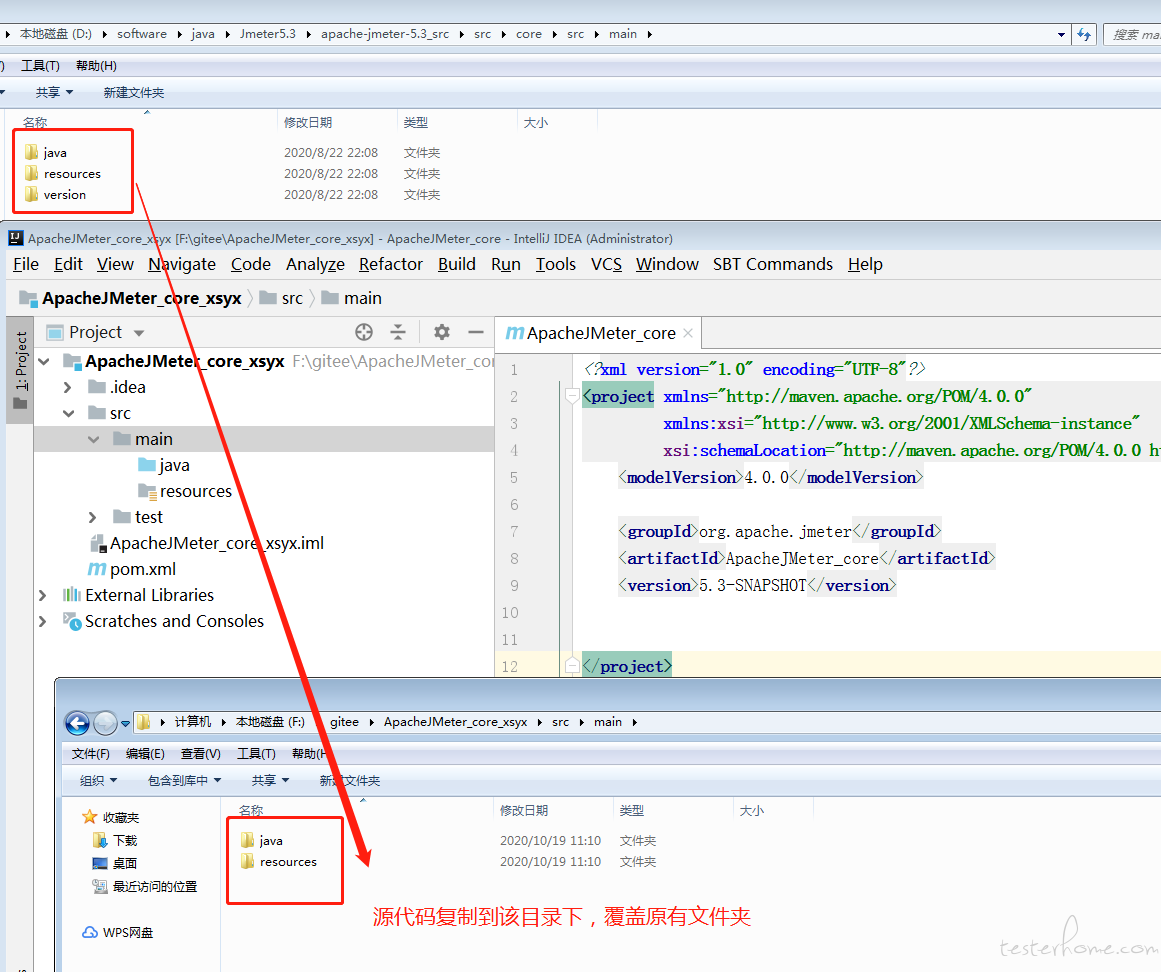Click the fold marker on line 12 closing tag
Image resolution: width=1161 pixels, height=972 pixels.
coord(572,666)
